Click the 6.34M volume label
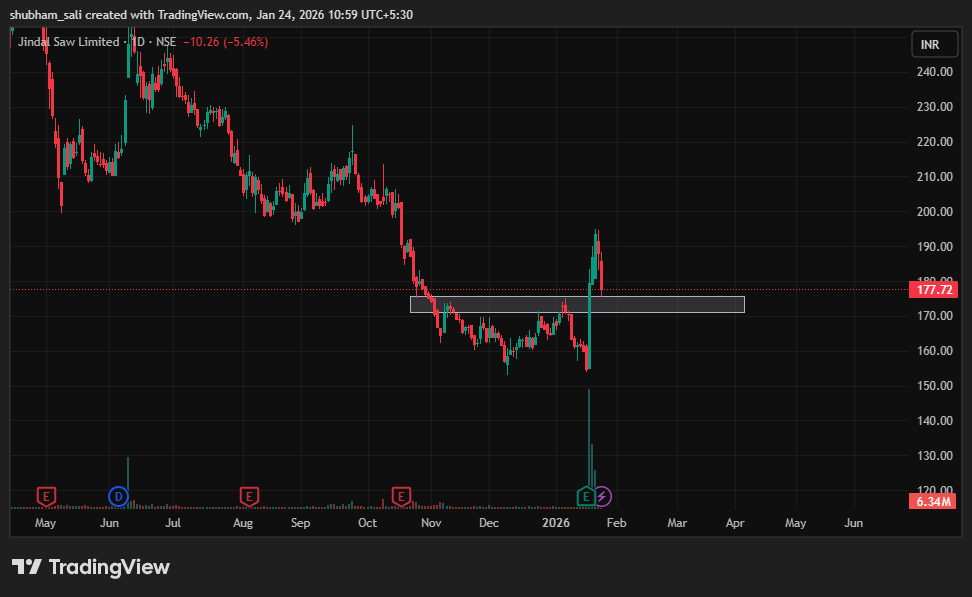972x597 pixels. tap(934, 501)
